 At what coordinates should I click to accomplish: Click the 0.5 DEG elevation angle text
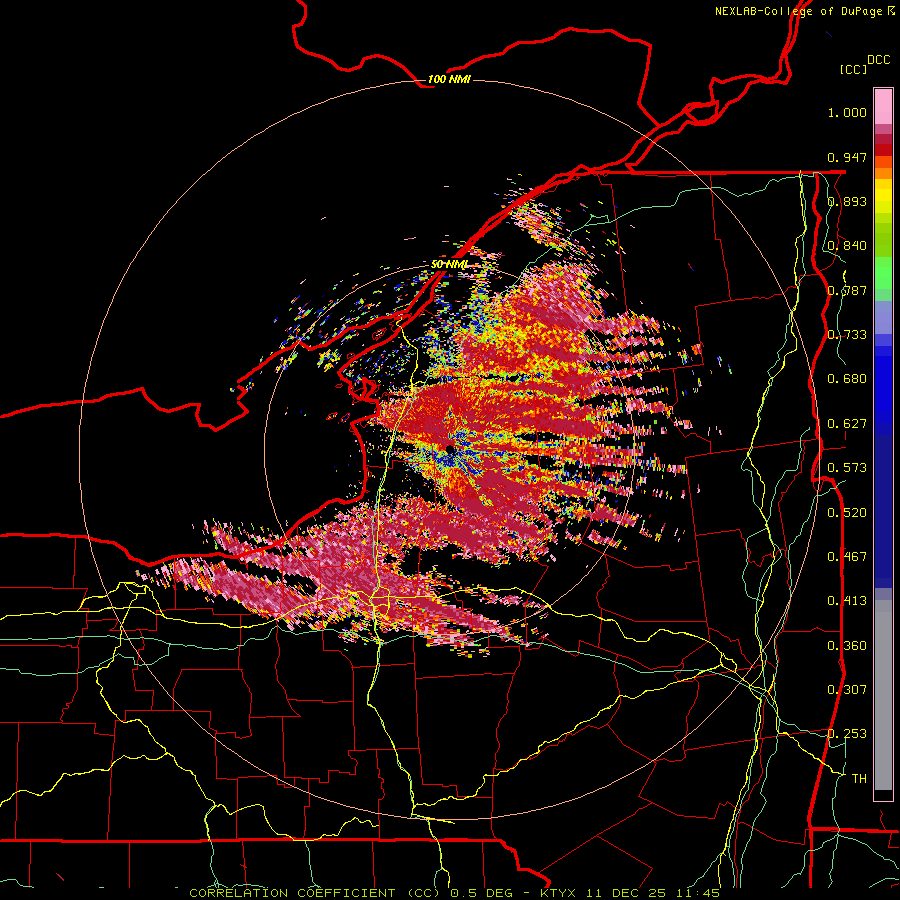[x=481, y=893]
